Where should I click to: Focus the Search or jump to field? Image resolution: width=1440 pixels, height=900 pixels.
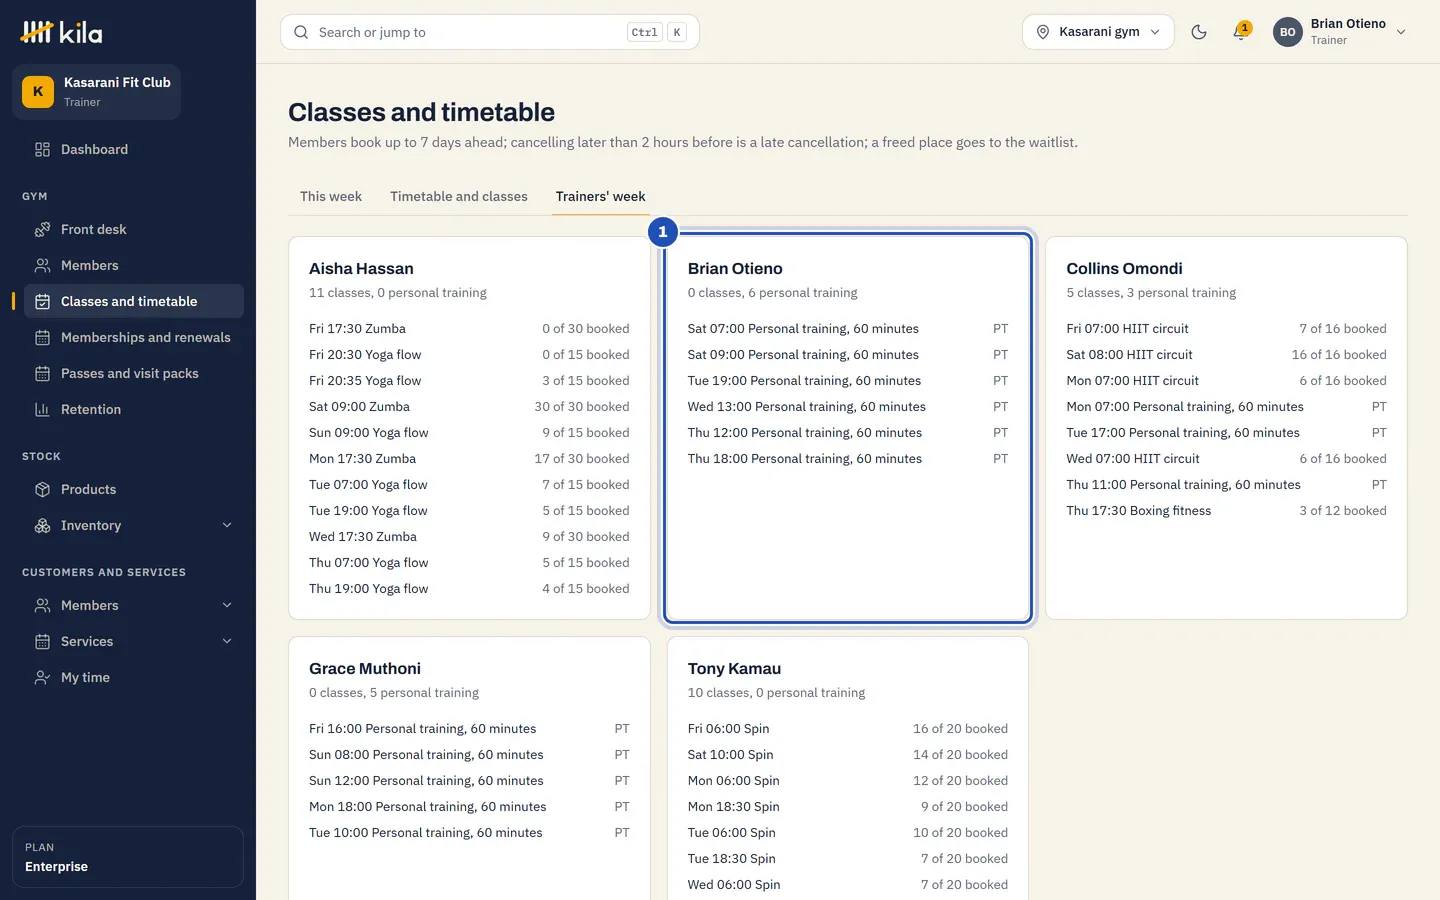pos(490,32)
